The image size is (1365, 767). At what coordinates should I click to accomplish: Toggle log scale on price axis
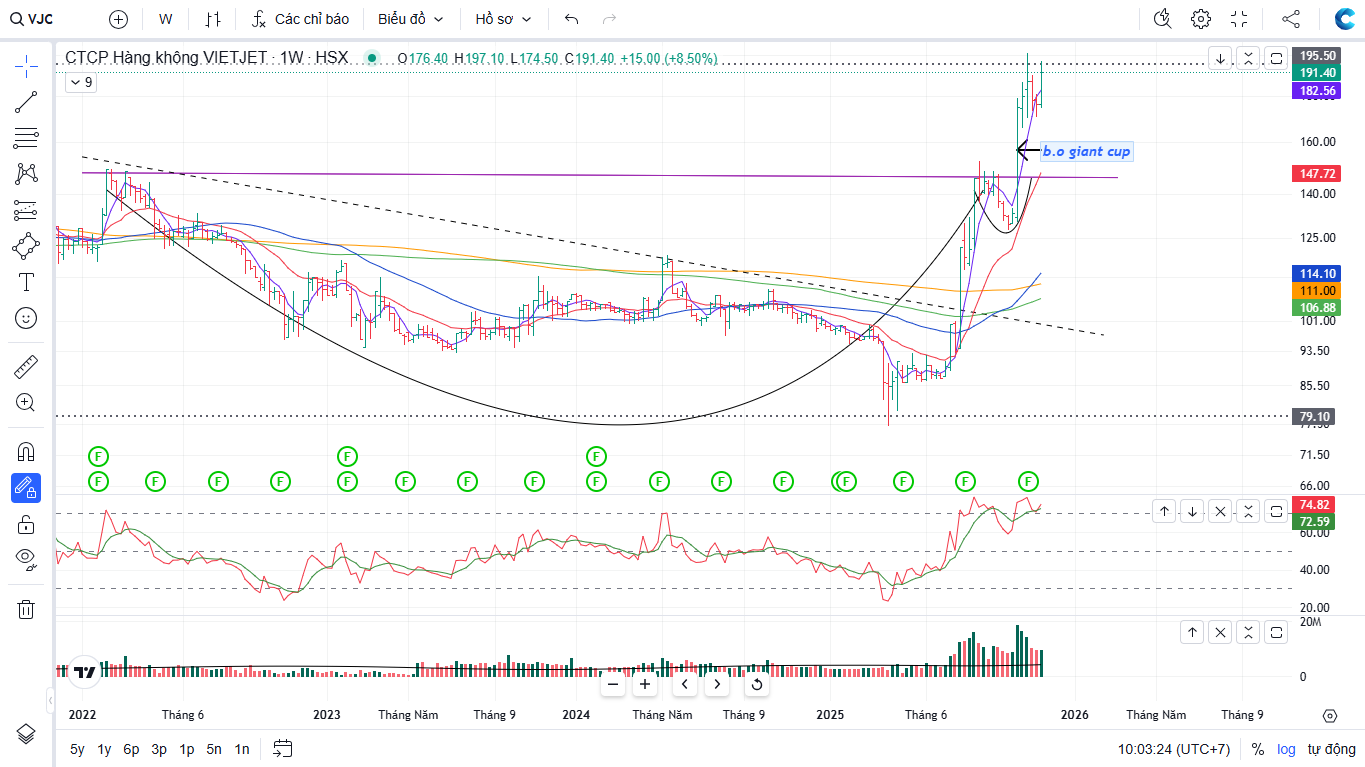[x=1285, y=749]
